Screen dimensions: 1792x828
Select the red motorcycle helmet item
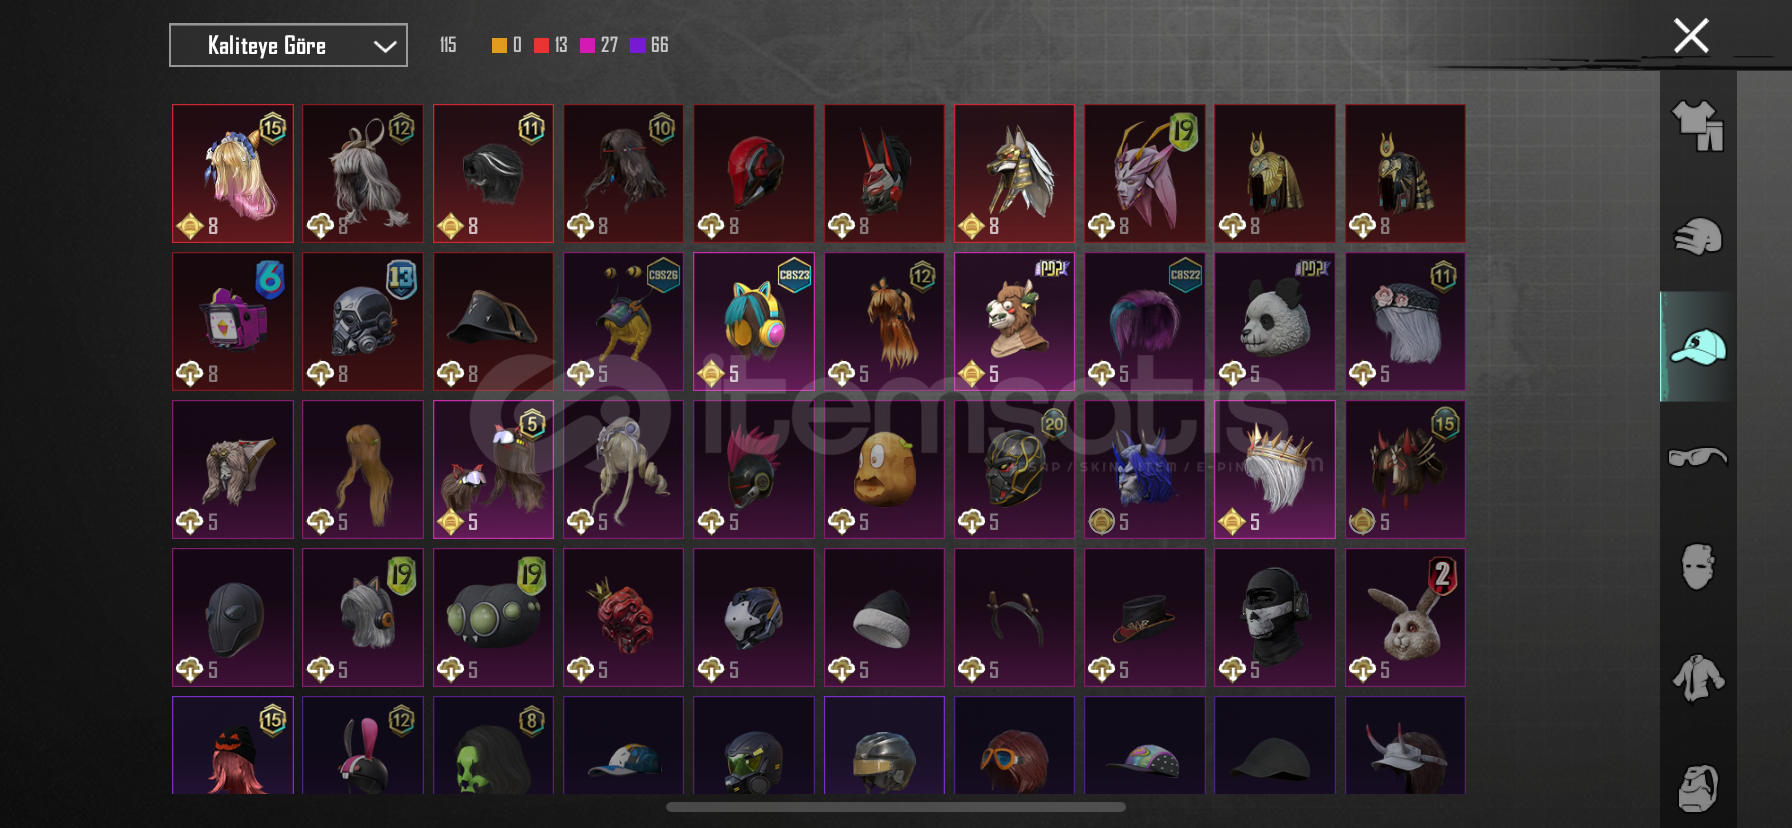(x=754, y=173)
